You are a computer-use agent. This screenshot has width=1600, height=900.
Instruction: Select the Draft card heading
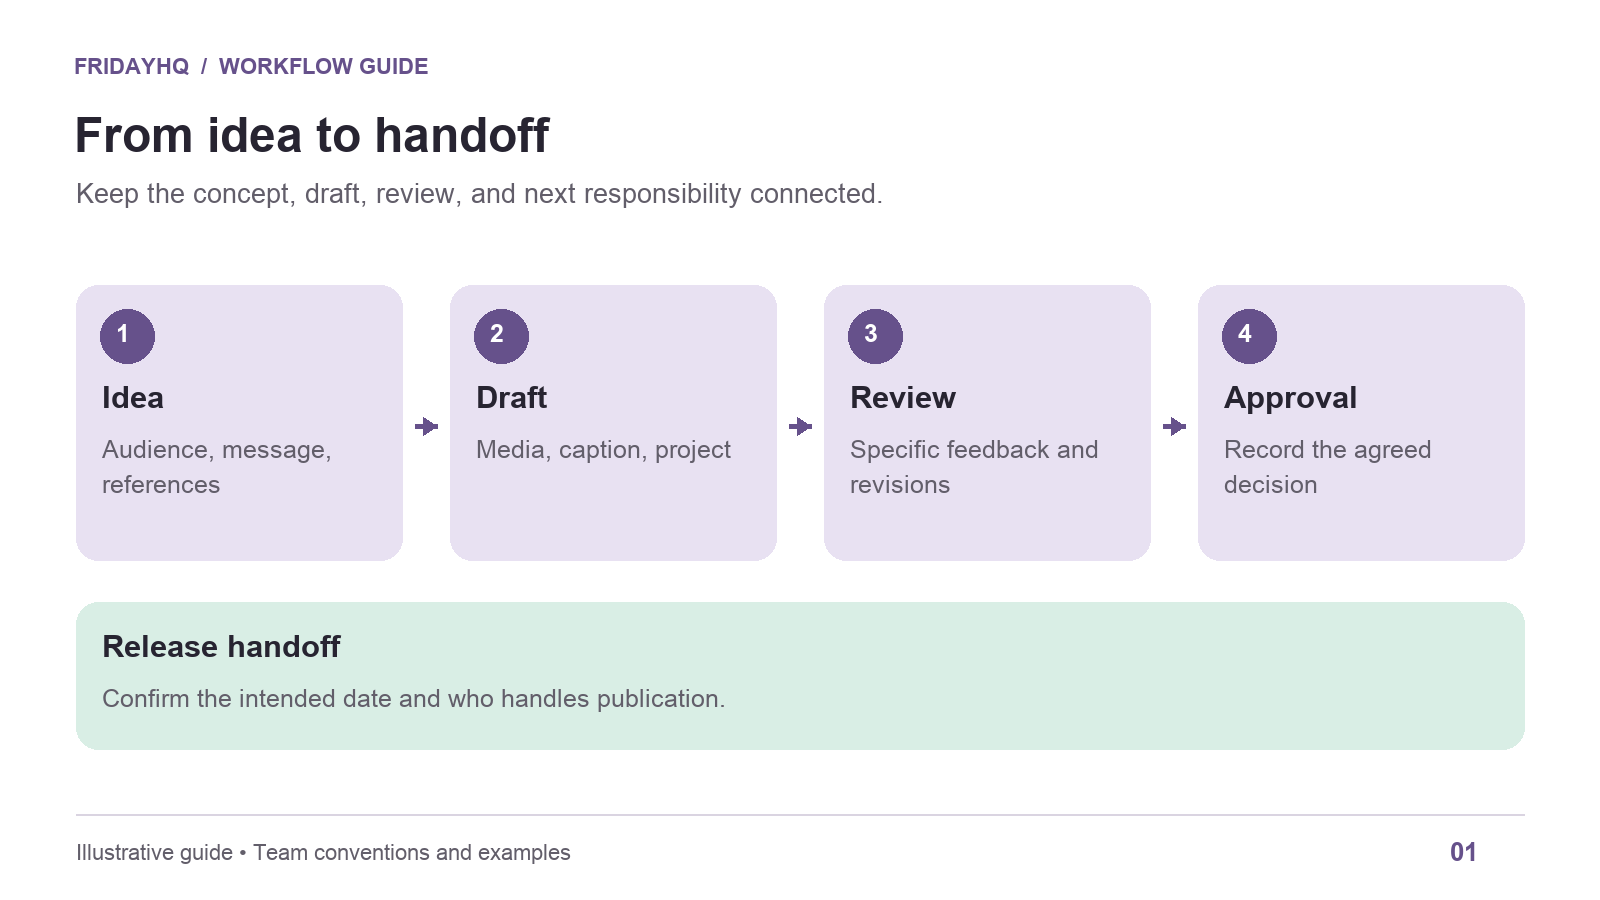511,398
